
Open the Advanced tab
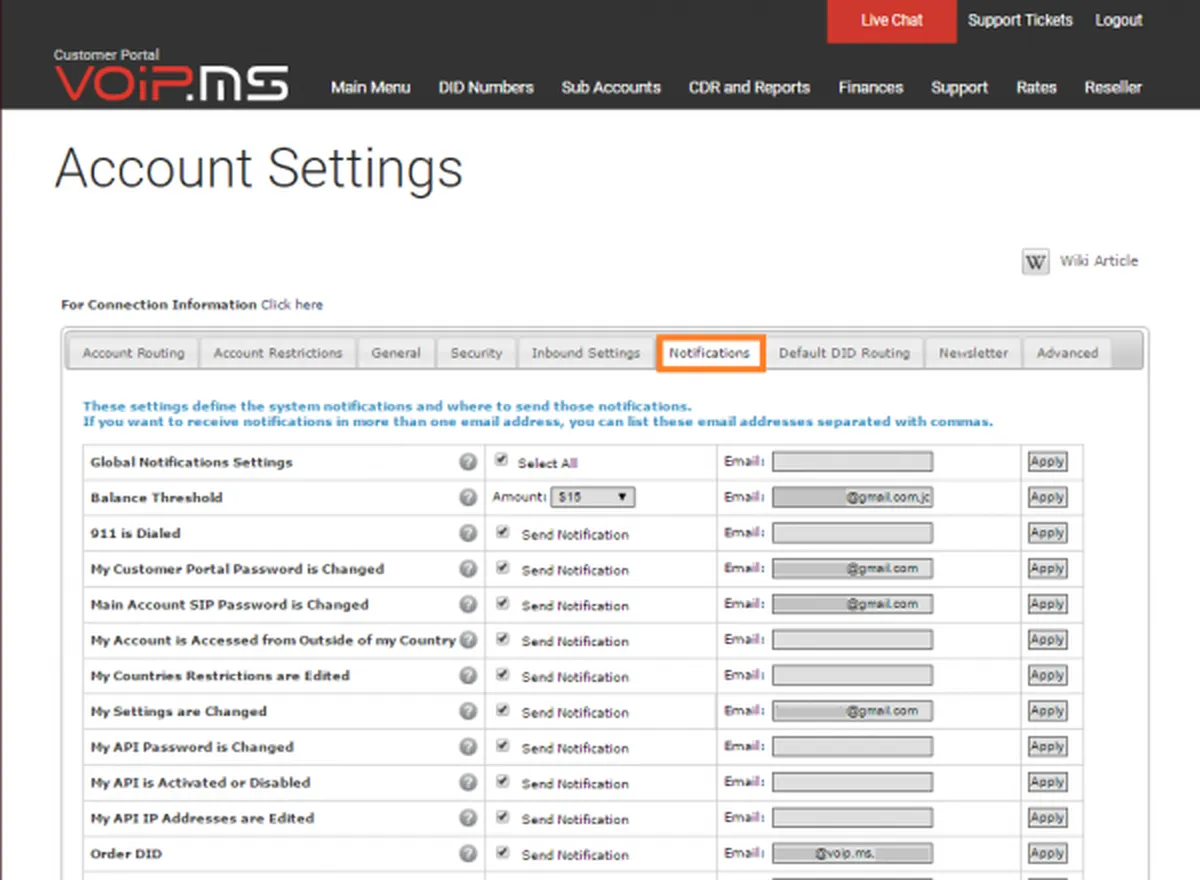[1067, 353]
